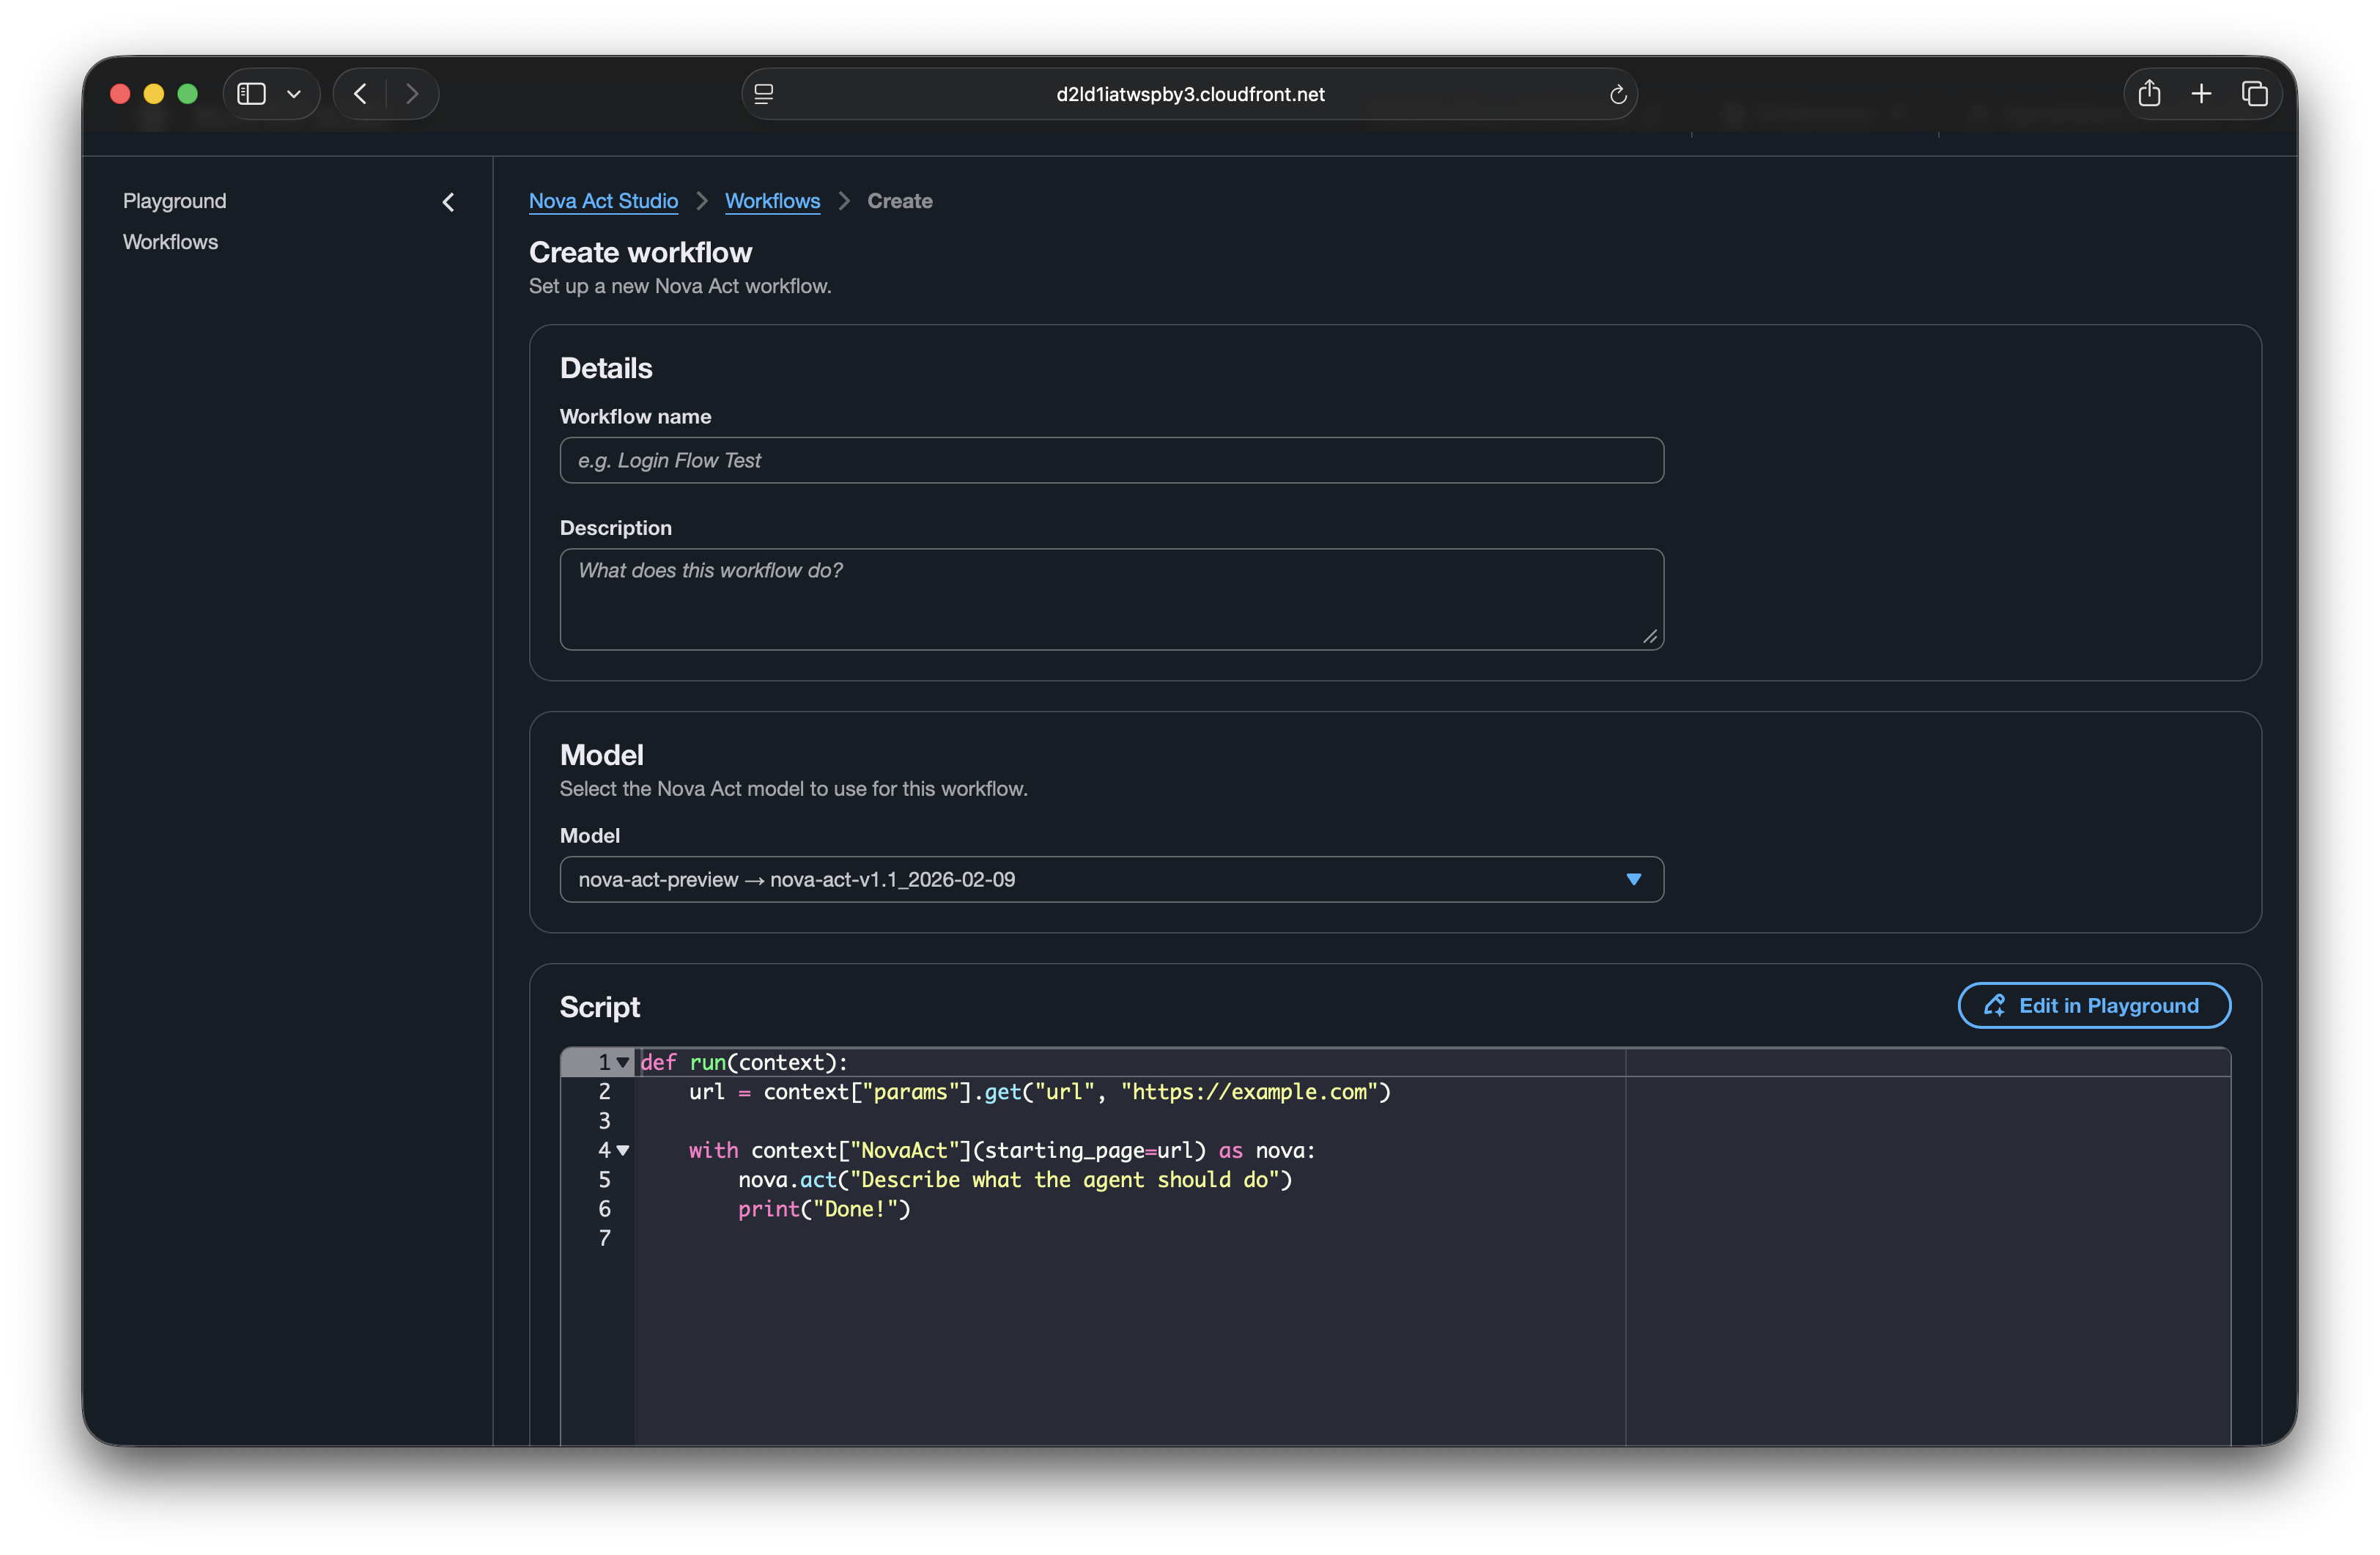
Task: Click the "Describe what the agent should do" string
Action: click(x=1064, y=1180)
